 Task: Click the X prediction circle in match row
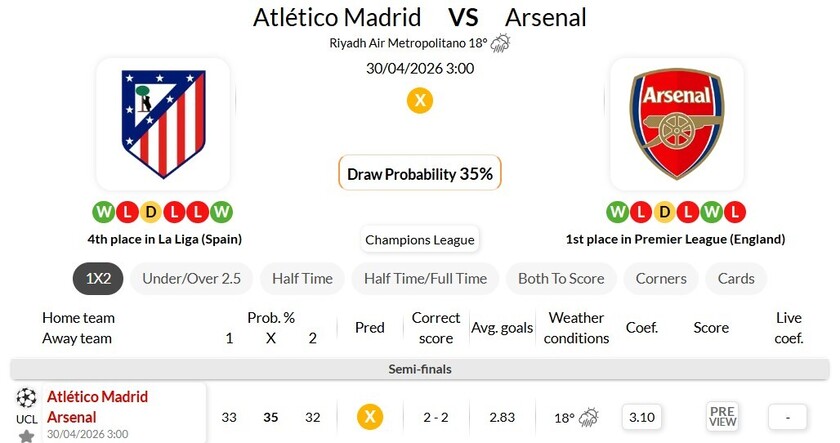[370, 416]
